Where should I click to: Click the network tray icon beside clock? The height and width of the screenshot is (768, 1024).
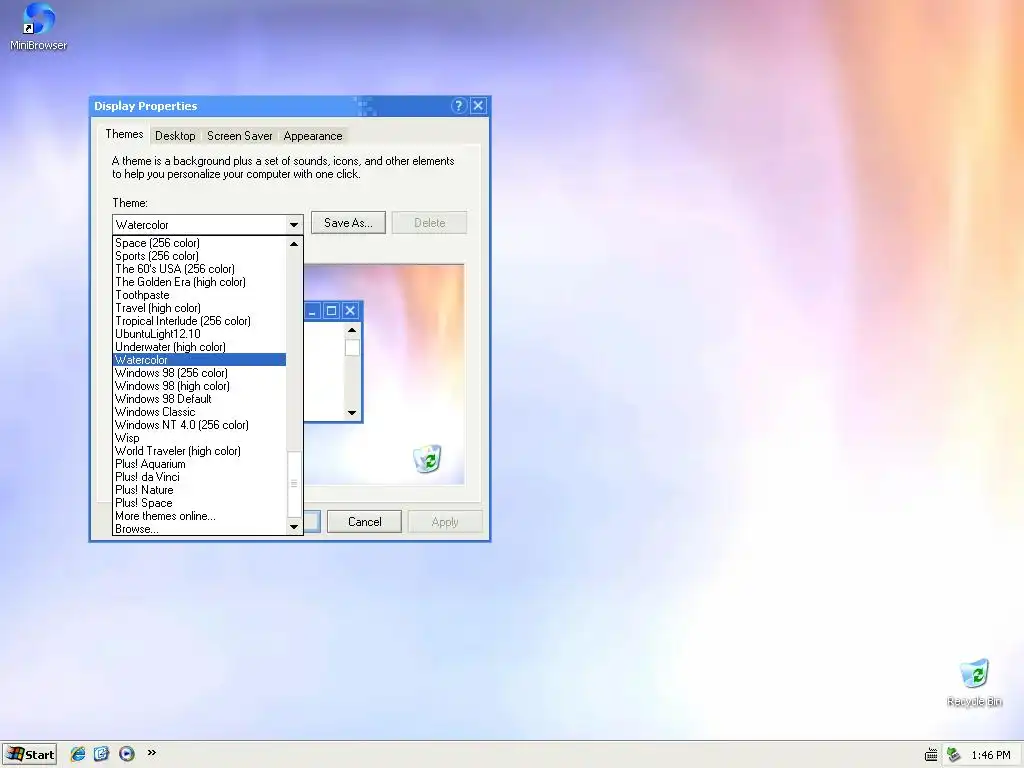tap(953, 754)
